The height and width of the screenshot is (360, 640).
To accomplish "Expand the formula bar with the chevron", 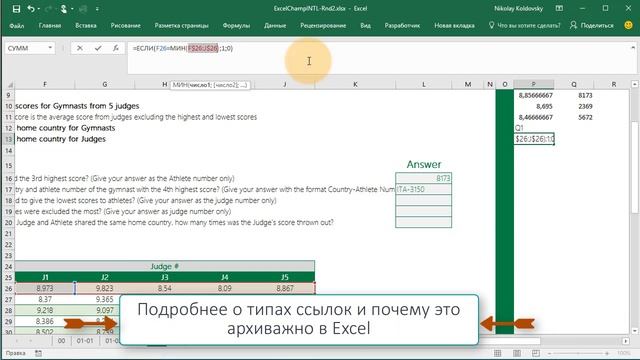I will pyautogui.click(x=633, y=48).
